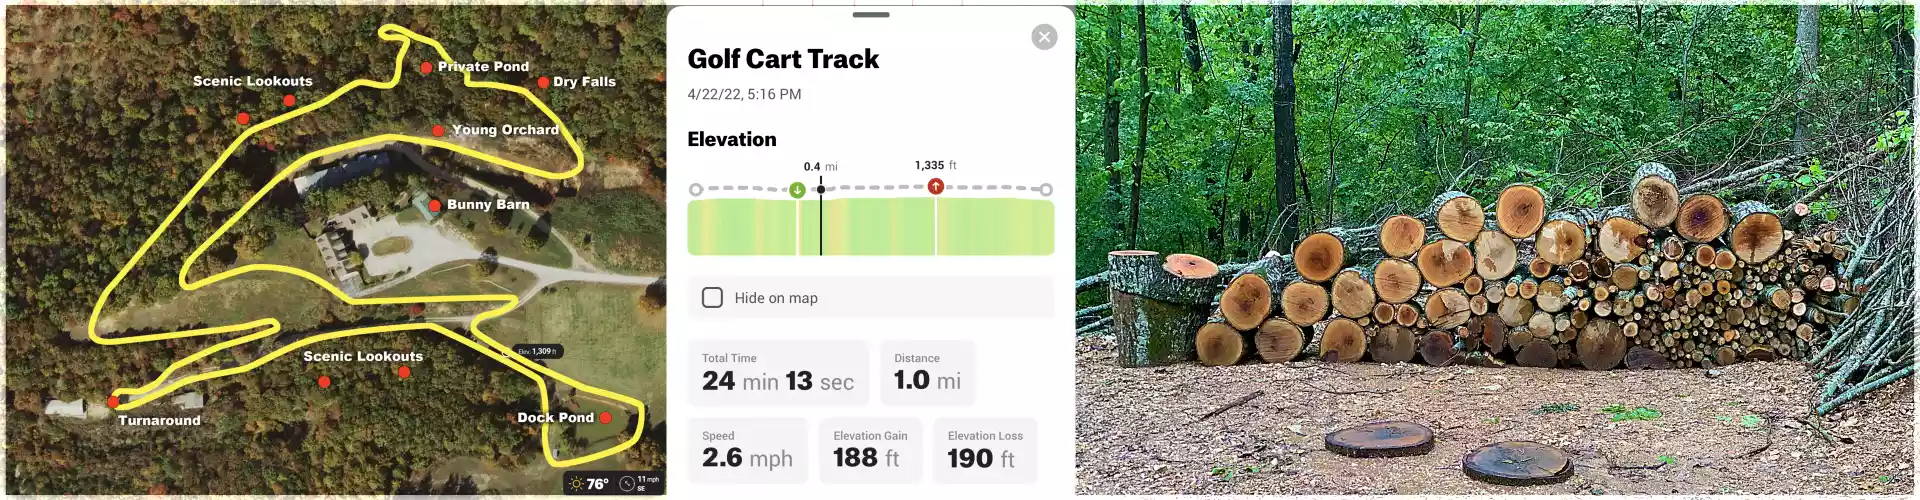Tap the Private Pond waypoint marker
Viewport: 1920px width, 500px height.
pyautogui.click(x=427, y=68)
